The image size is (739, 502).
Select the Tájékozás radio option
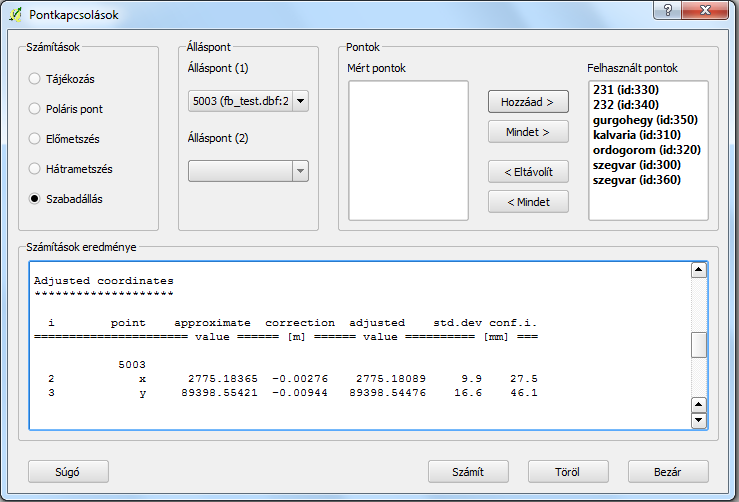click(36, 78)
